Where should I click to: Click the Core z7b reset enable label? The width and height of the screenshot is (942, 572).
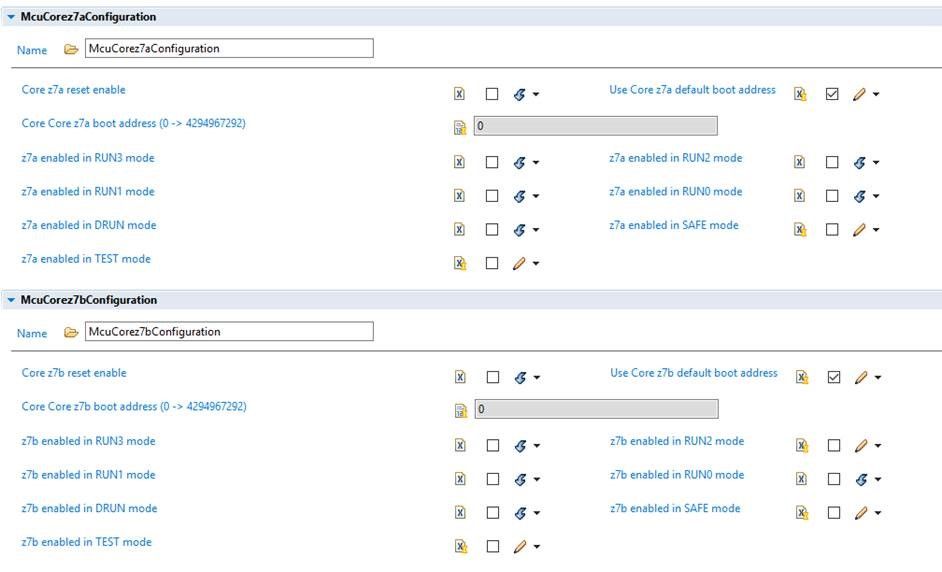[x=74, y=373]
